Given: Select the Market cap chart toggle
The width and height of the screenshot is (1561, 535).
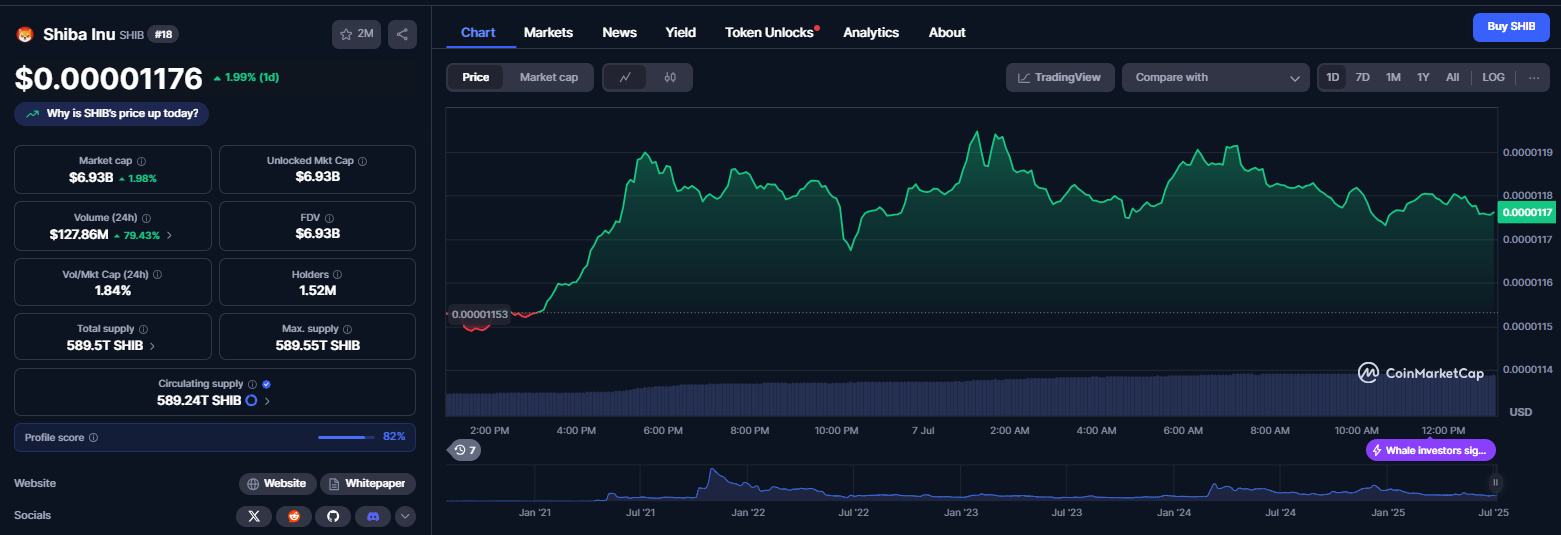Looking at the screenshot, I should 549,77.
